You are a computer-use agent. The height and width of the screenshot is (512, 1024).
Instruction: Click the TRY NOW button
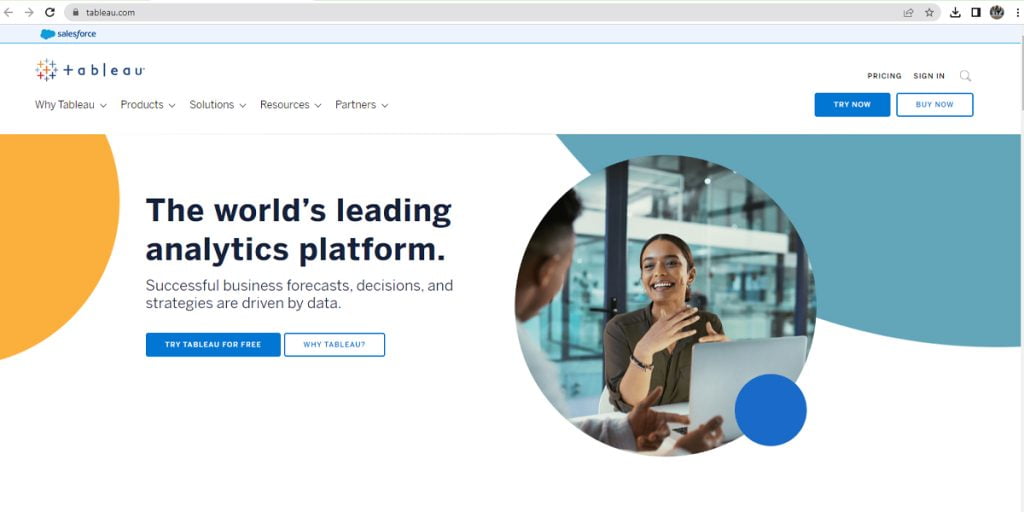pos(852,104)
